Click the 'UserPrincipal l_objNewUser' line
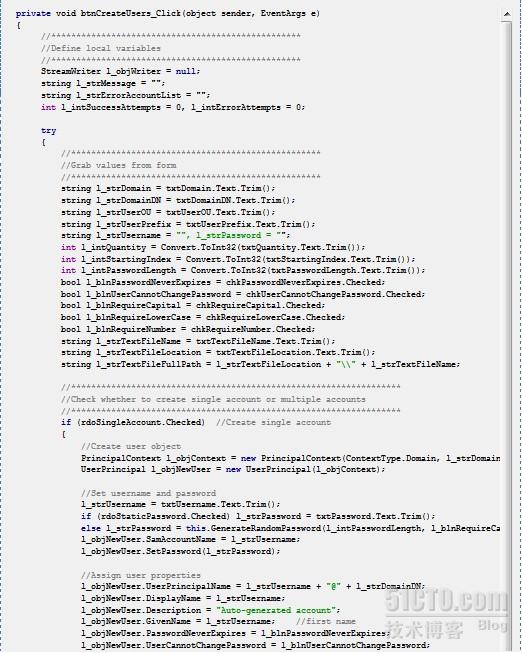Screen dimensions: 522x653 coord(233,469)
